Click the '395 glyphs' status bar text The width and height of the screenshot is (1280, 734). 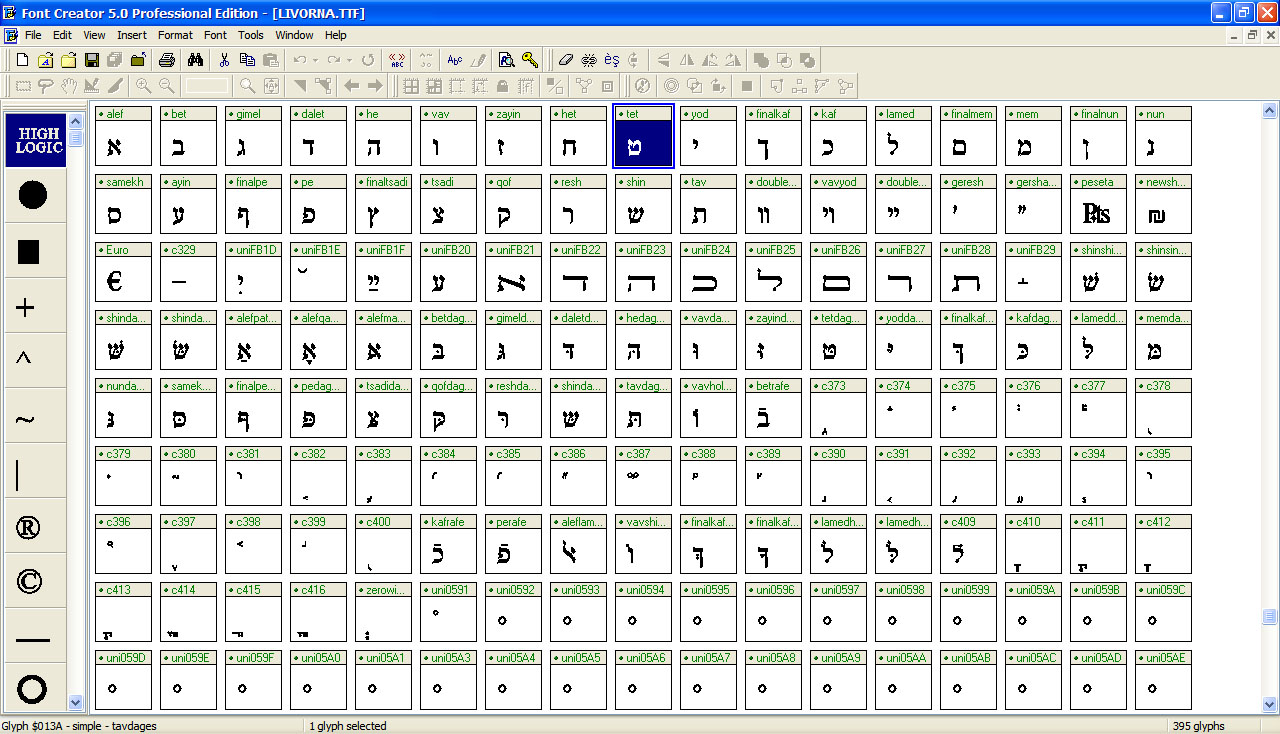tap(1198, 726)
